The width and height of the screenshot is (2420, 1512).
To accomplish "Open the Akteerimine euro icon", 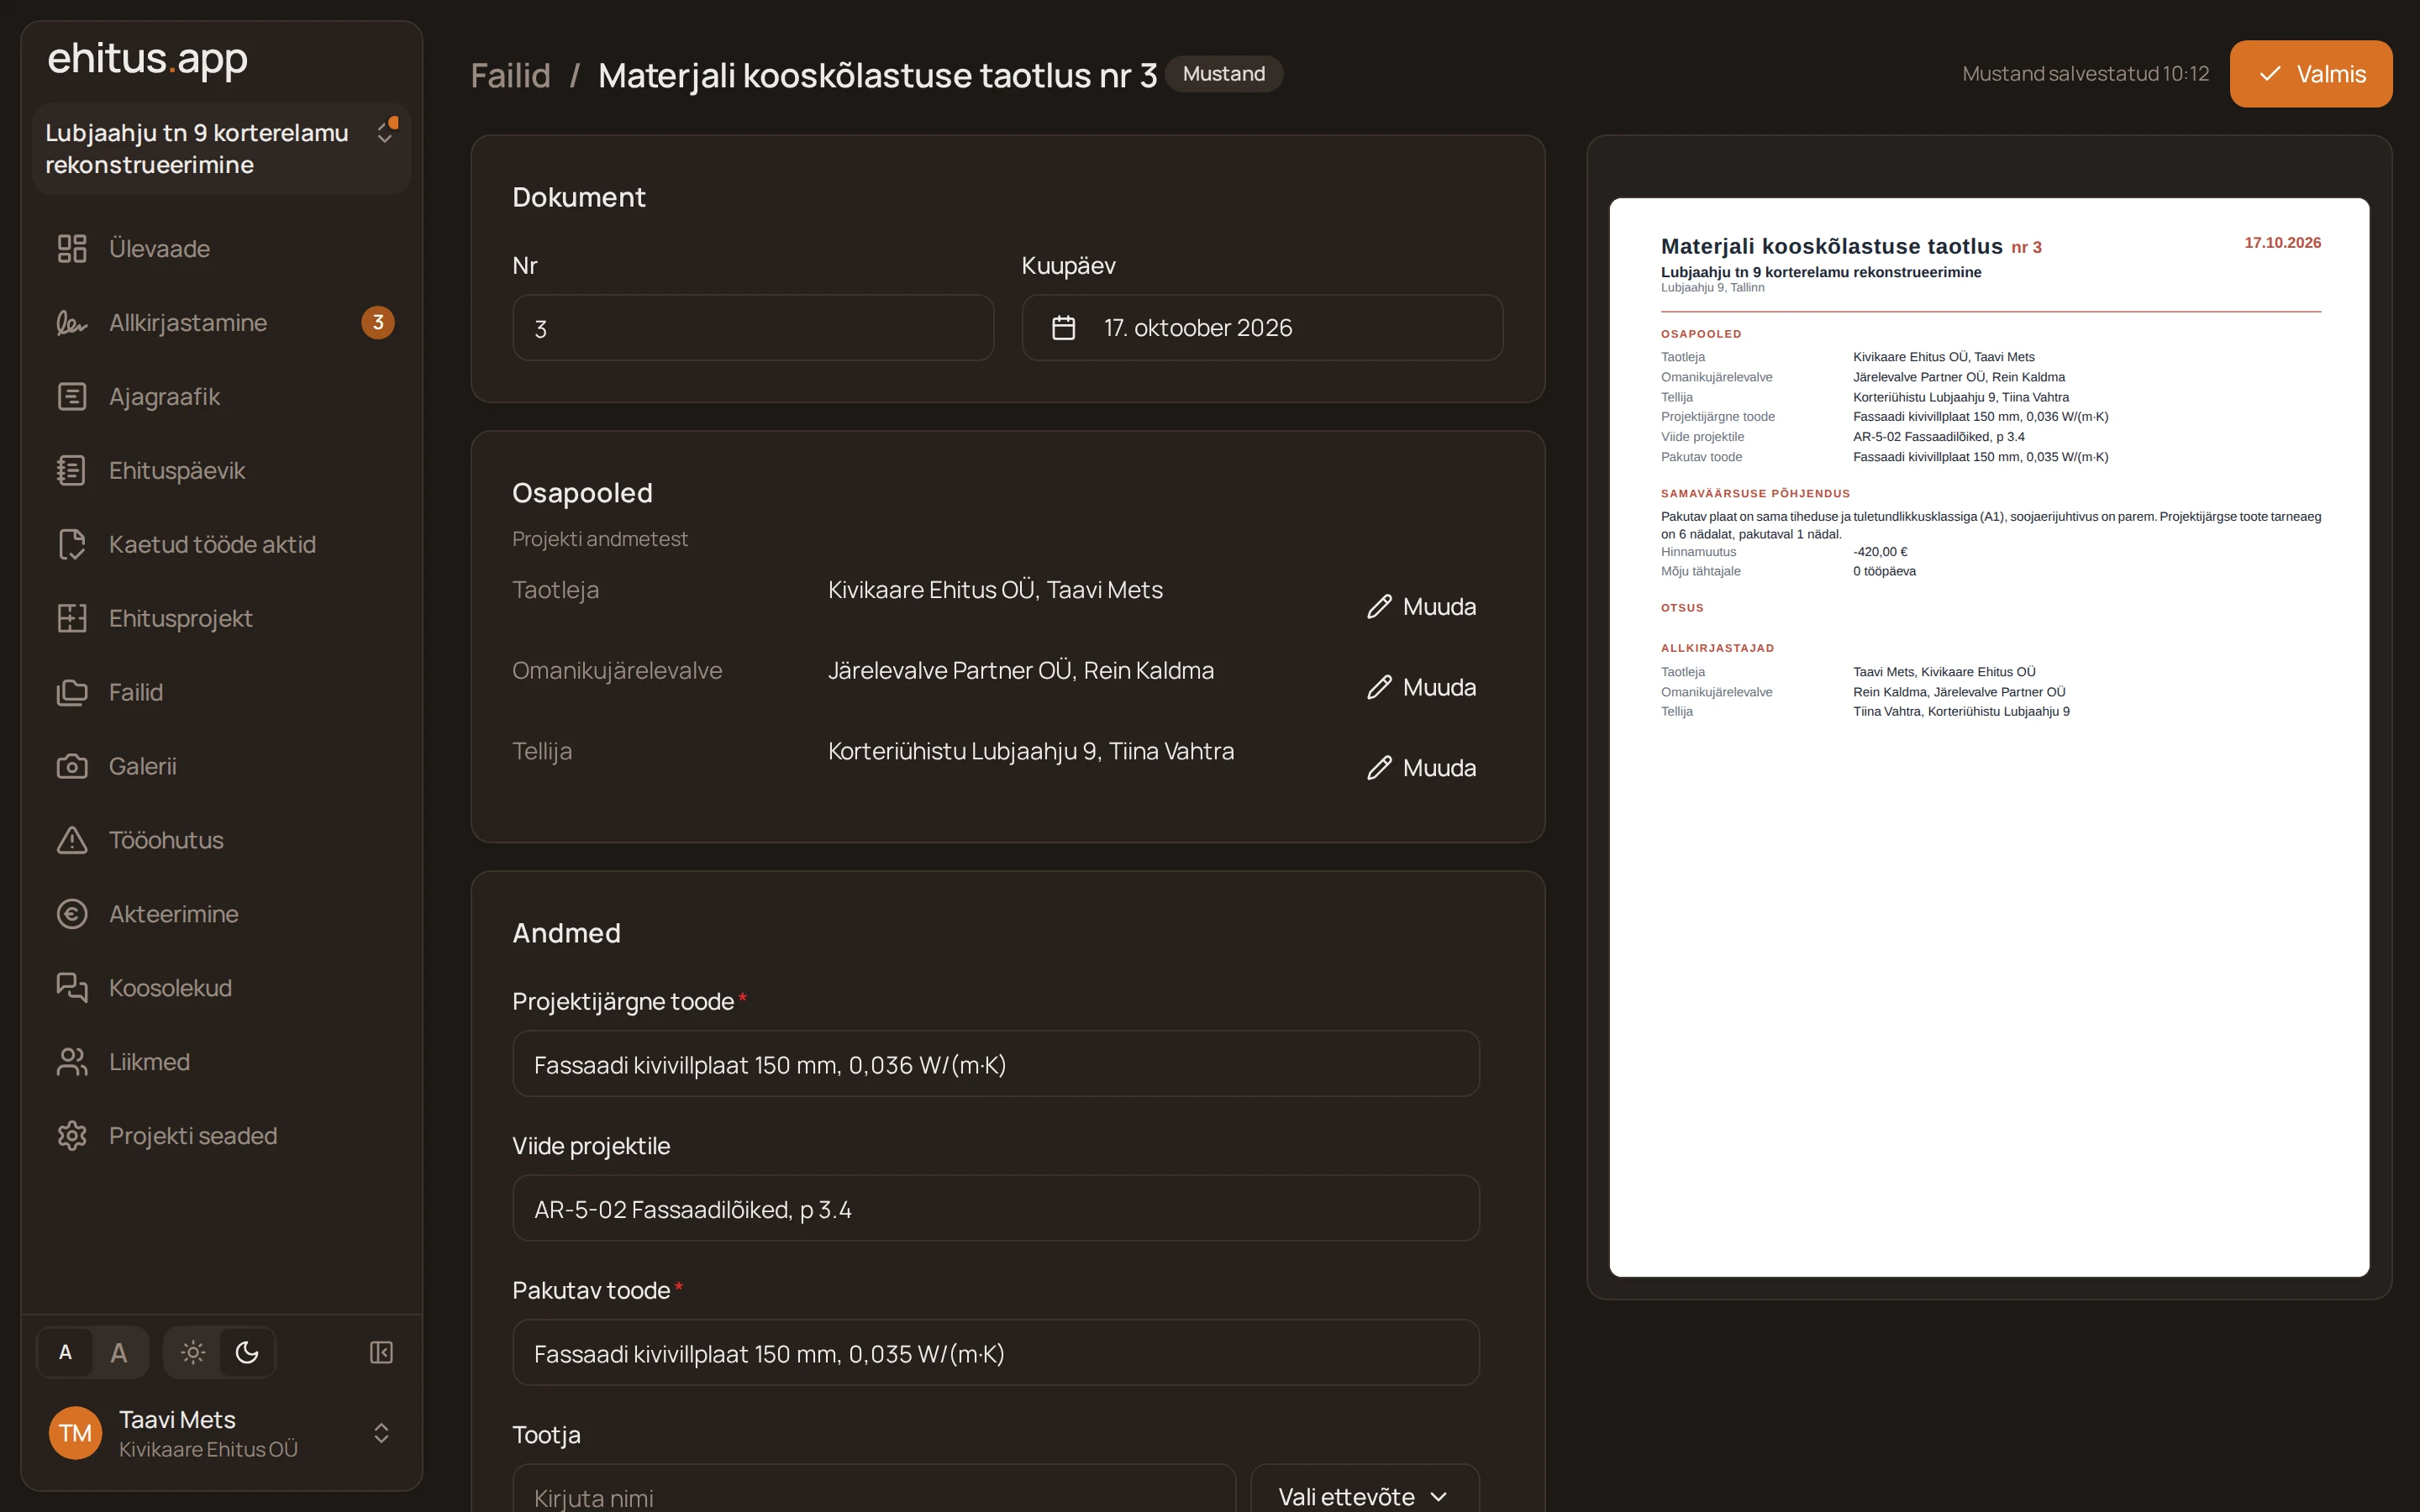I will coord(72,914).
